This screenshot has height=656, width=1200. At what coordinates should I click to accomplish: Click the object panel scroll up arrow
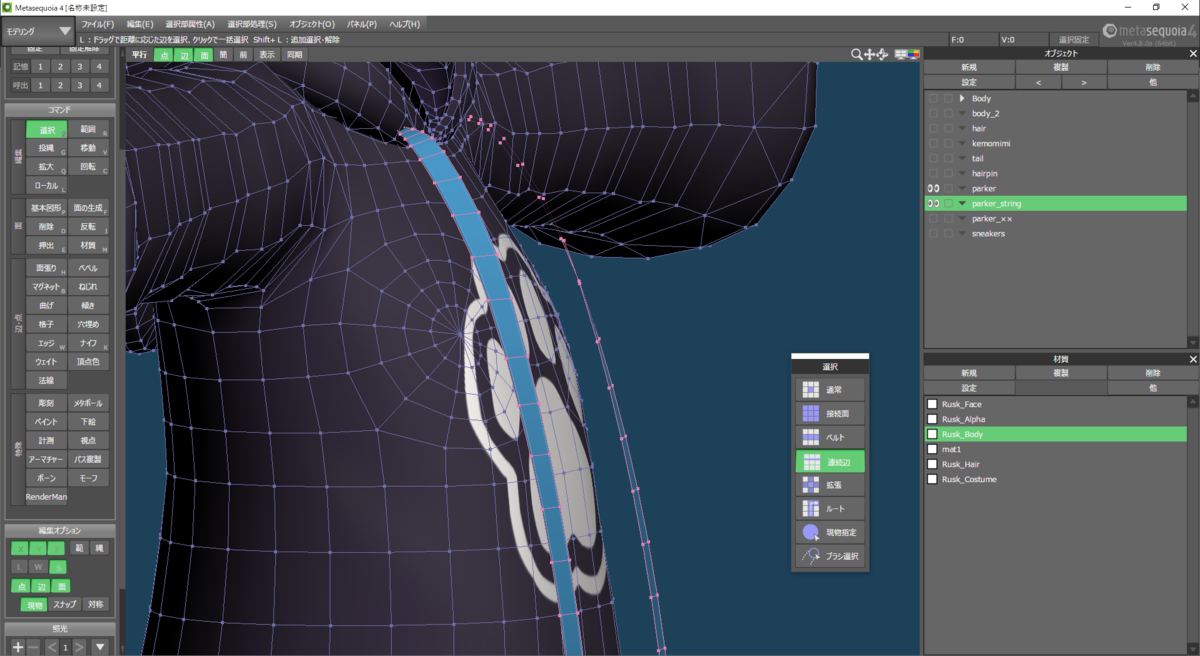tap(1193, 97)
